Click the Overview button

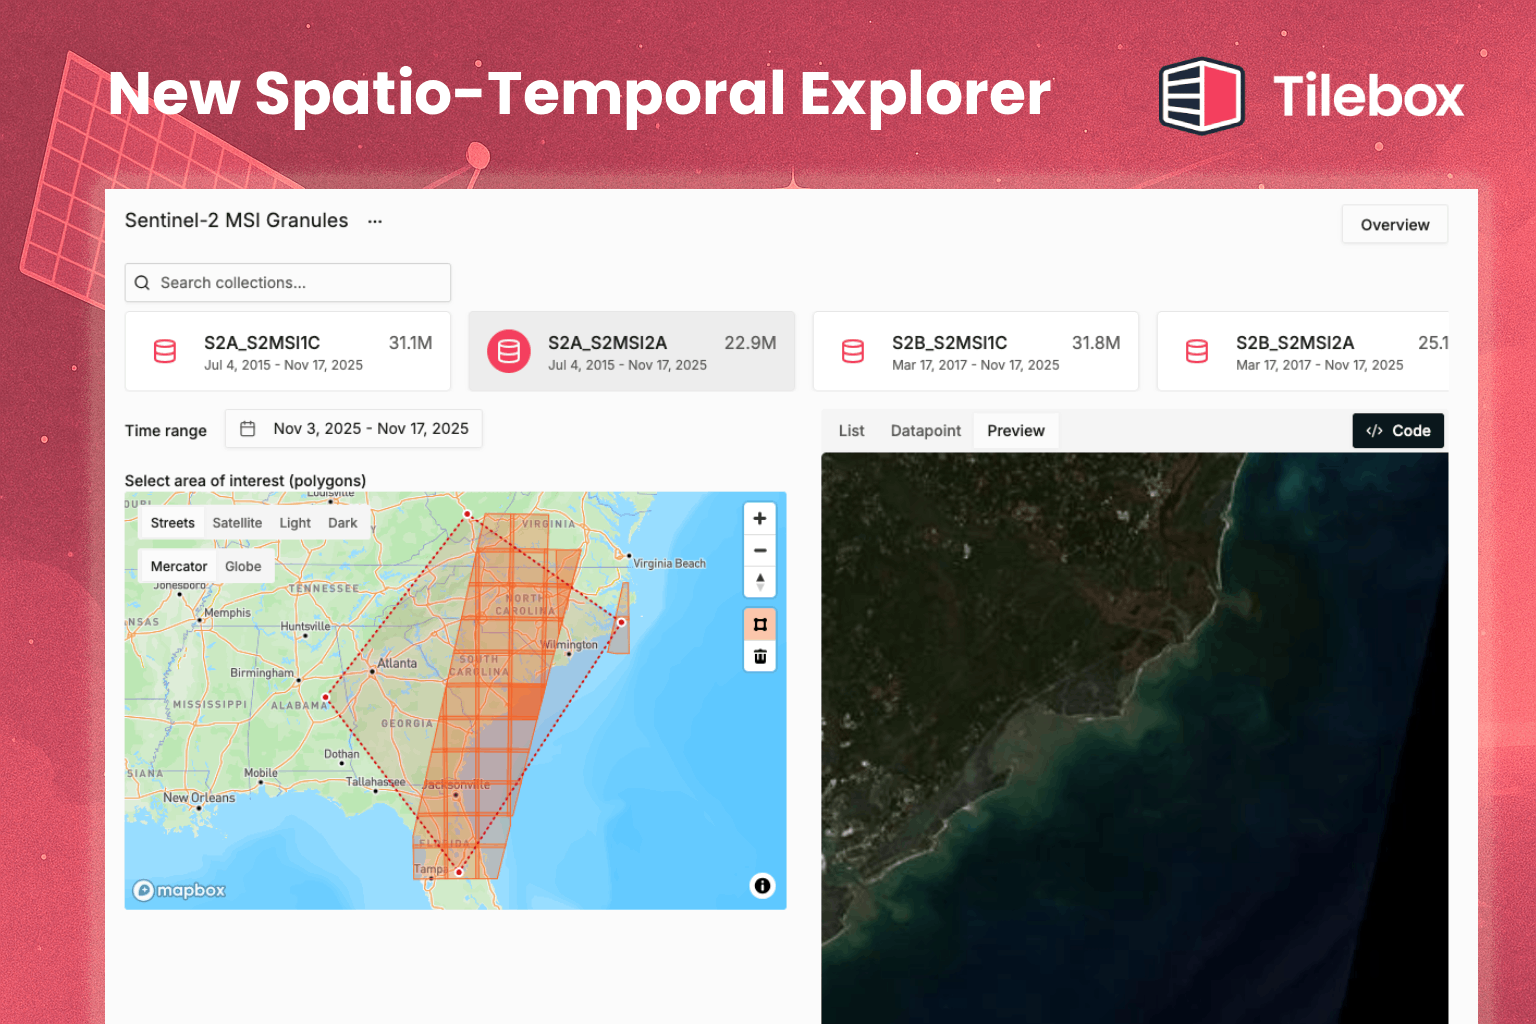(x=1395, y=225)
